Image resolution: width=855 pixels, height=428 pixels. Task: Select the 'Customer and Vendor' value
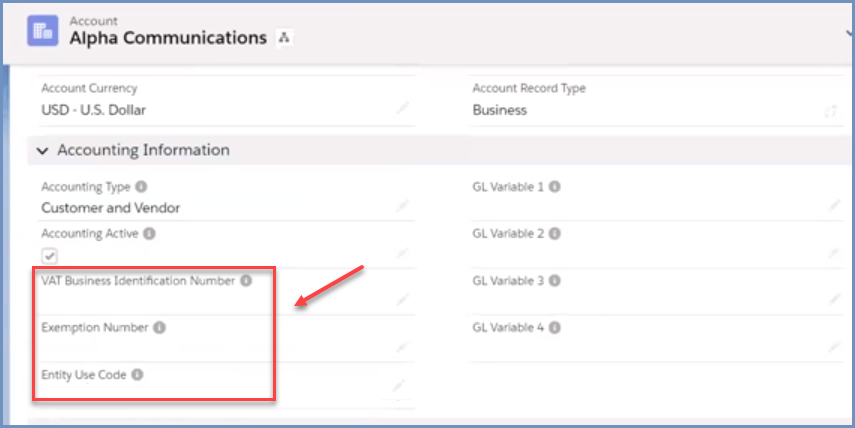click(111, 208)
